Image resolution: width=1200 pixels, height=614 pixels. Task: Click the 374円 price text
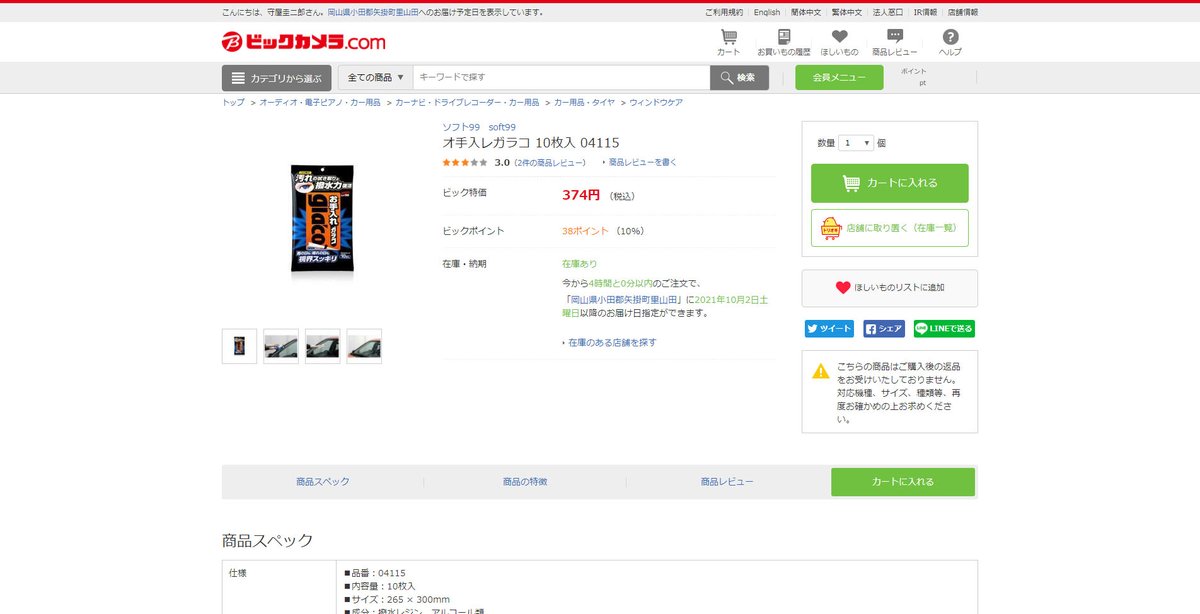(x=581, y=195)
